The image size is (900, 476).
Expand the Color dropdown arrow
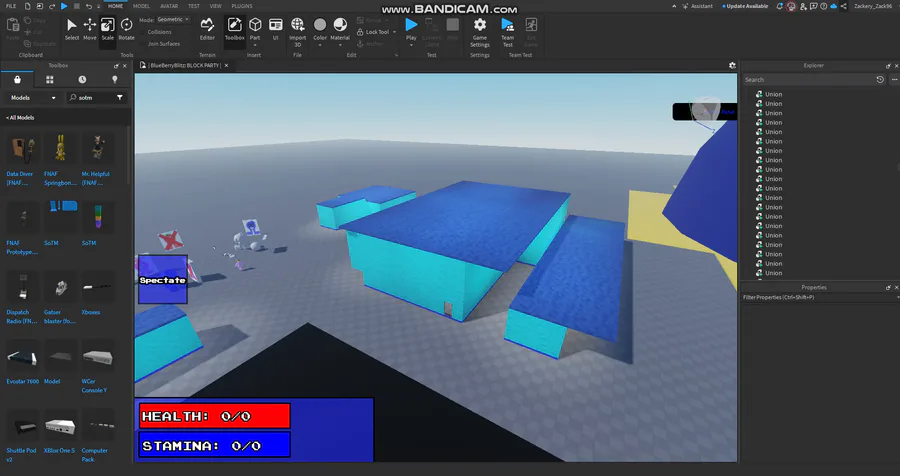(x=320, y=45)
